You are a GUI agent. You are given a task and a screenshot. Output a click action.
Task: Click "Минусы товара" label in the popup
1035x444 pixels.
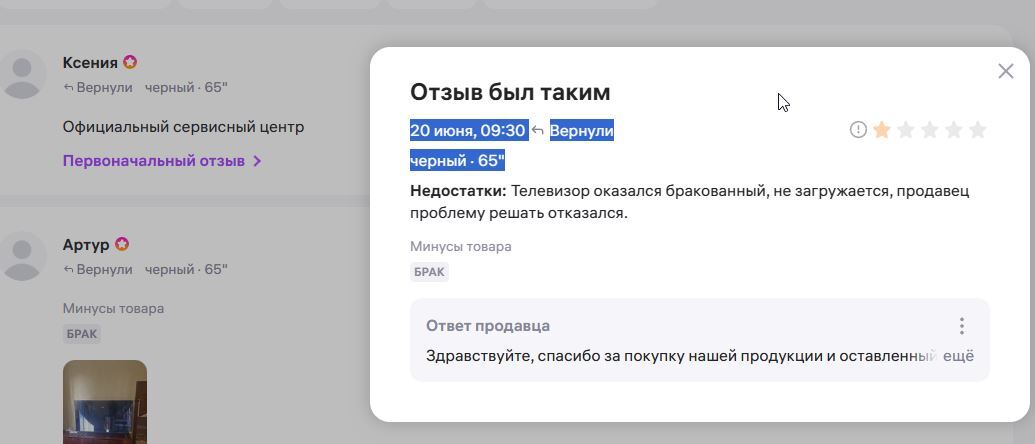461,247
